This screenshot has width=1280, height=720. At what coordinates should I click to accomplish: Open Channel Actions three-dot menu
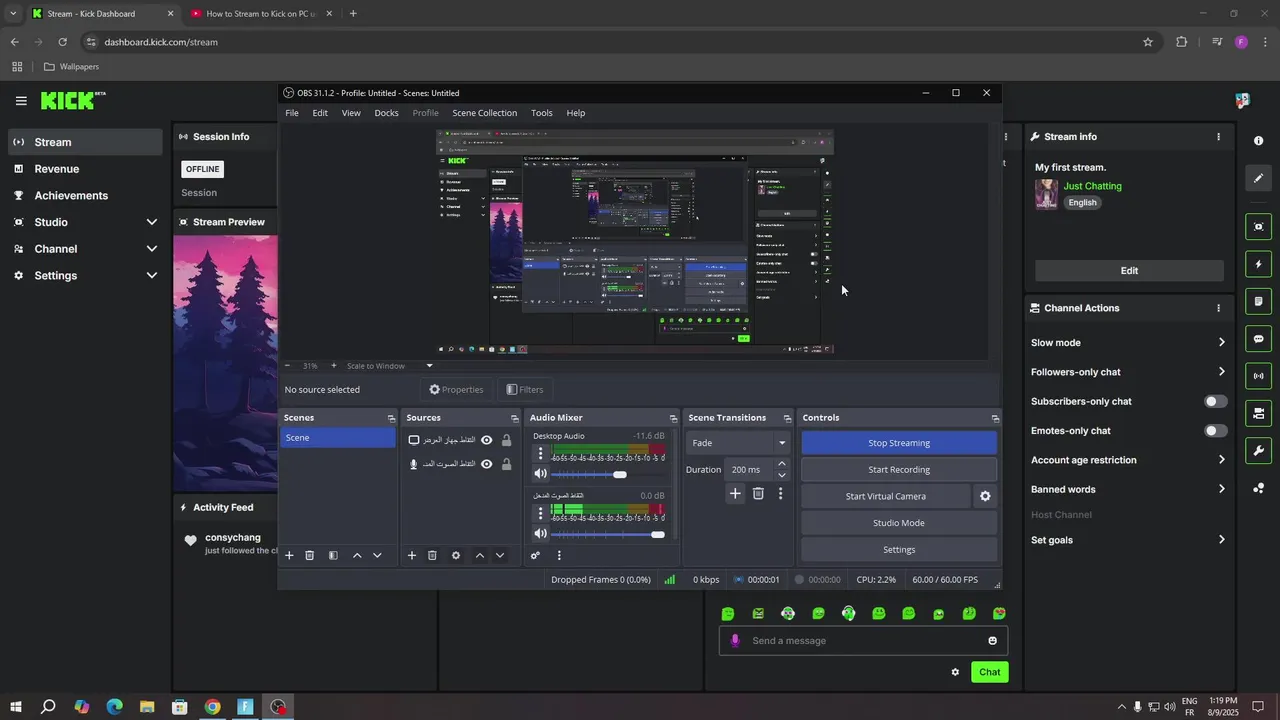coord(1218,308)
